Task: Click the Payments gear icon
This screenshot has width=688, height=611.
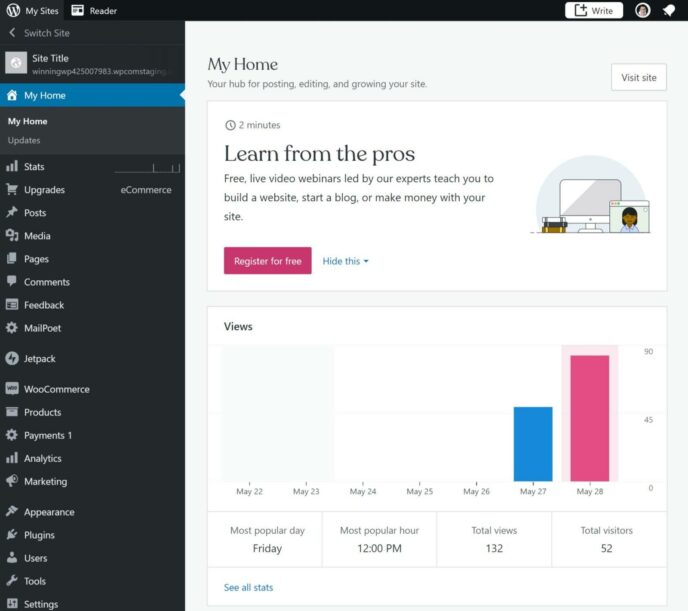Action: pyautogui.click(x=12, y=435)
